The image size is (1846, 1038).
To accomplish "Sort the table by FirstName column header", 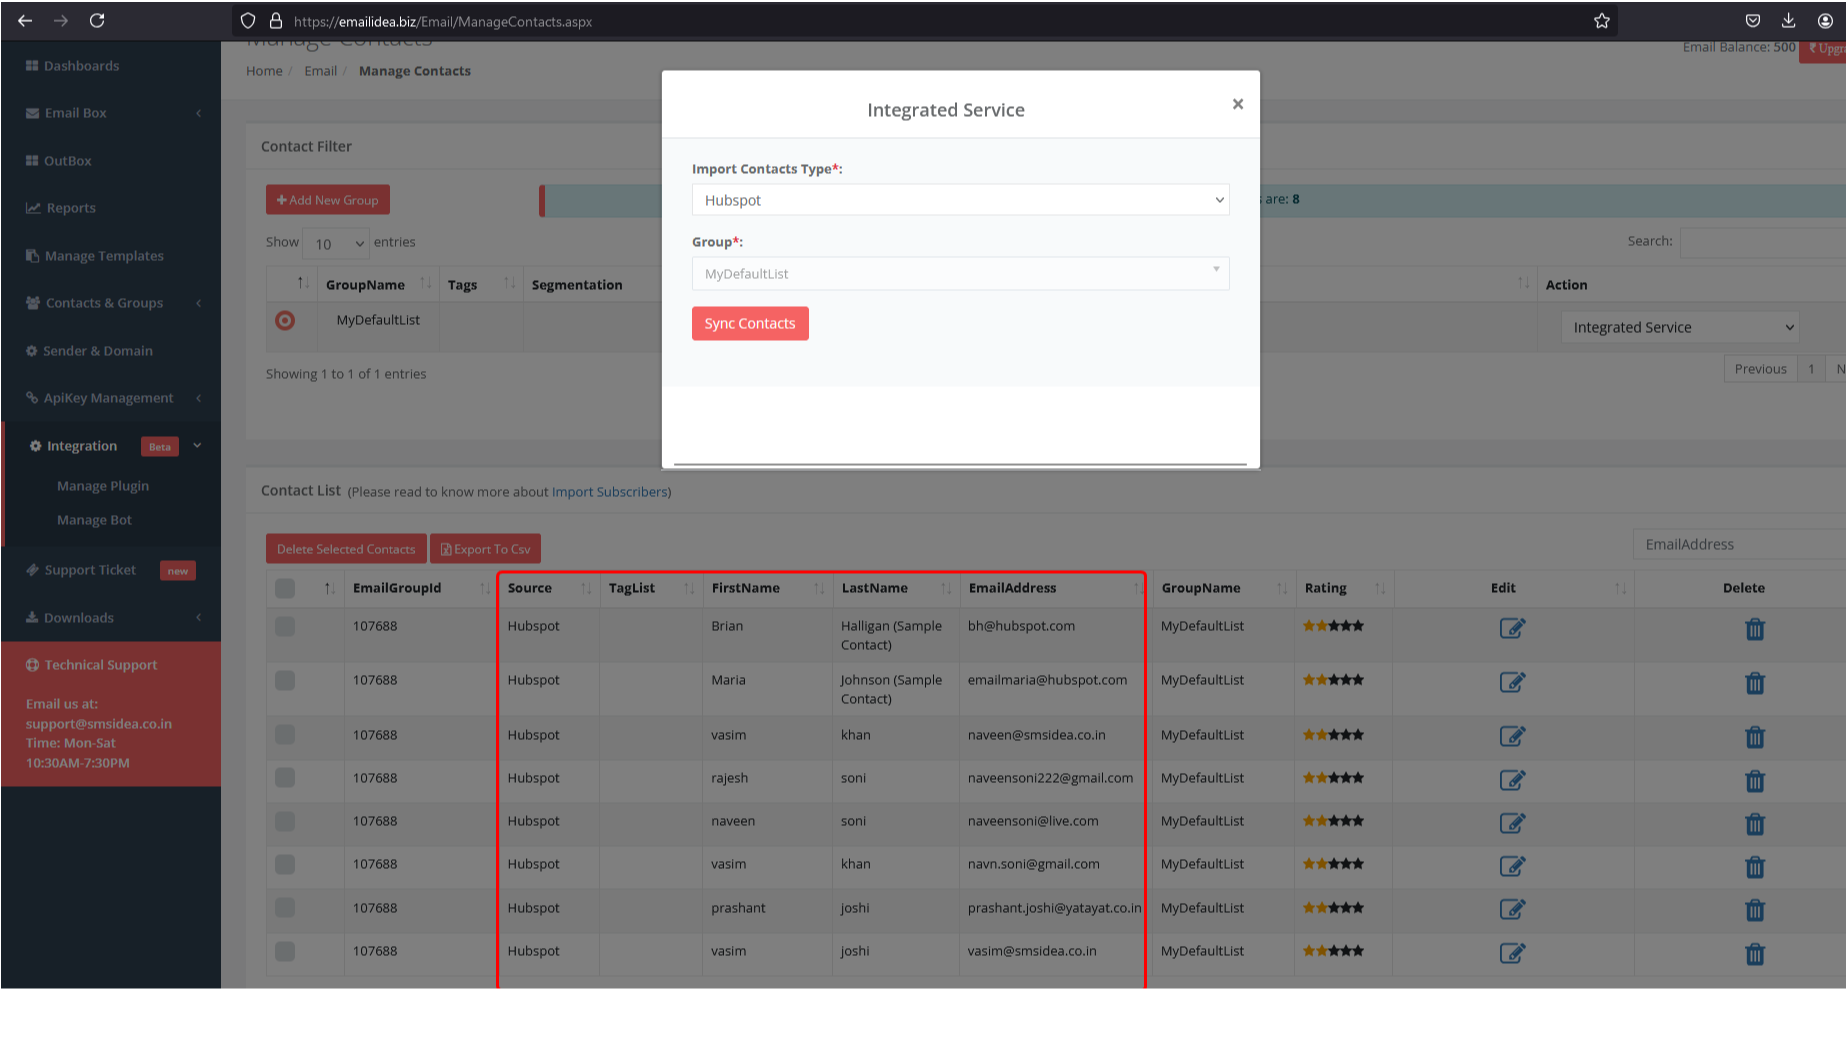I will click(x=746, y=589).
